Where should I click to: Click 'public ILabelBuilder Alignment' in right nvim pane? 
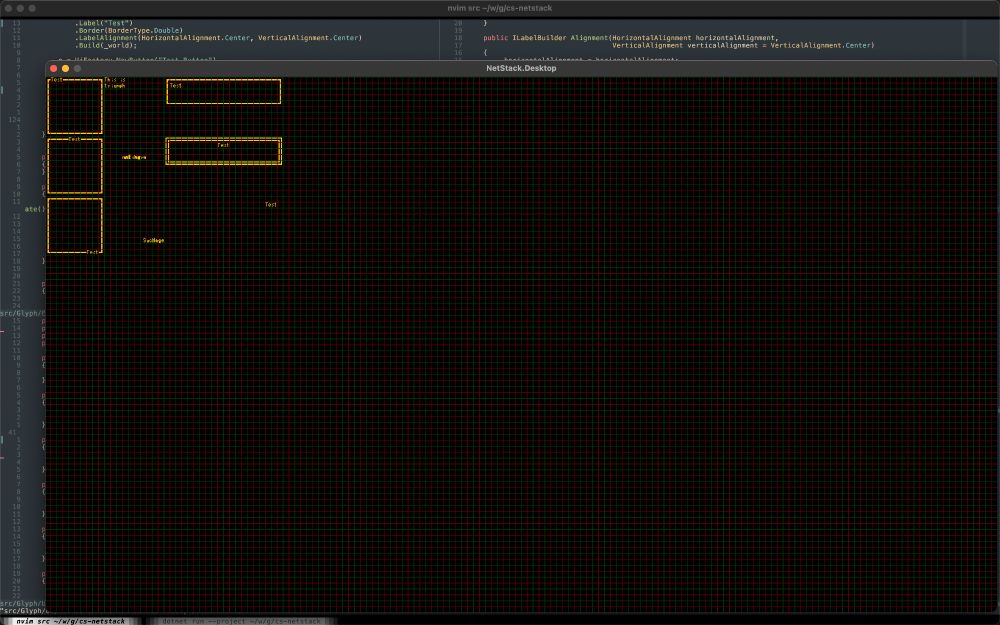coord(547,38)
